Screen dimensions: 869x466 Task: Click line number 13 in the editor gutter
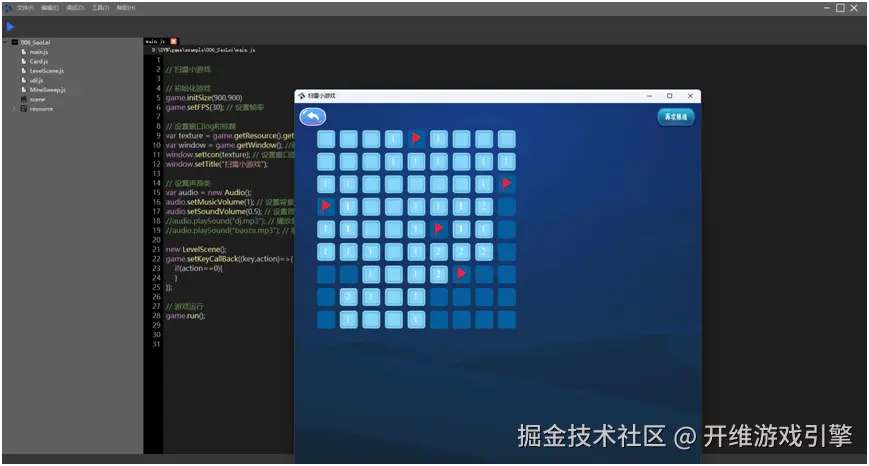(156, 173)
